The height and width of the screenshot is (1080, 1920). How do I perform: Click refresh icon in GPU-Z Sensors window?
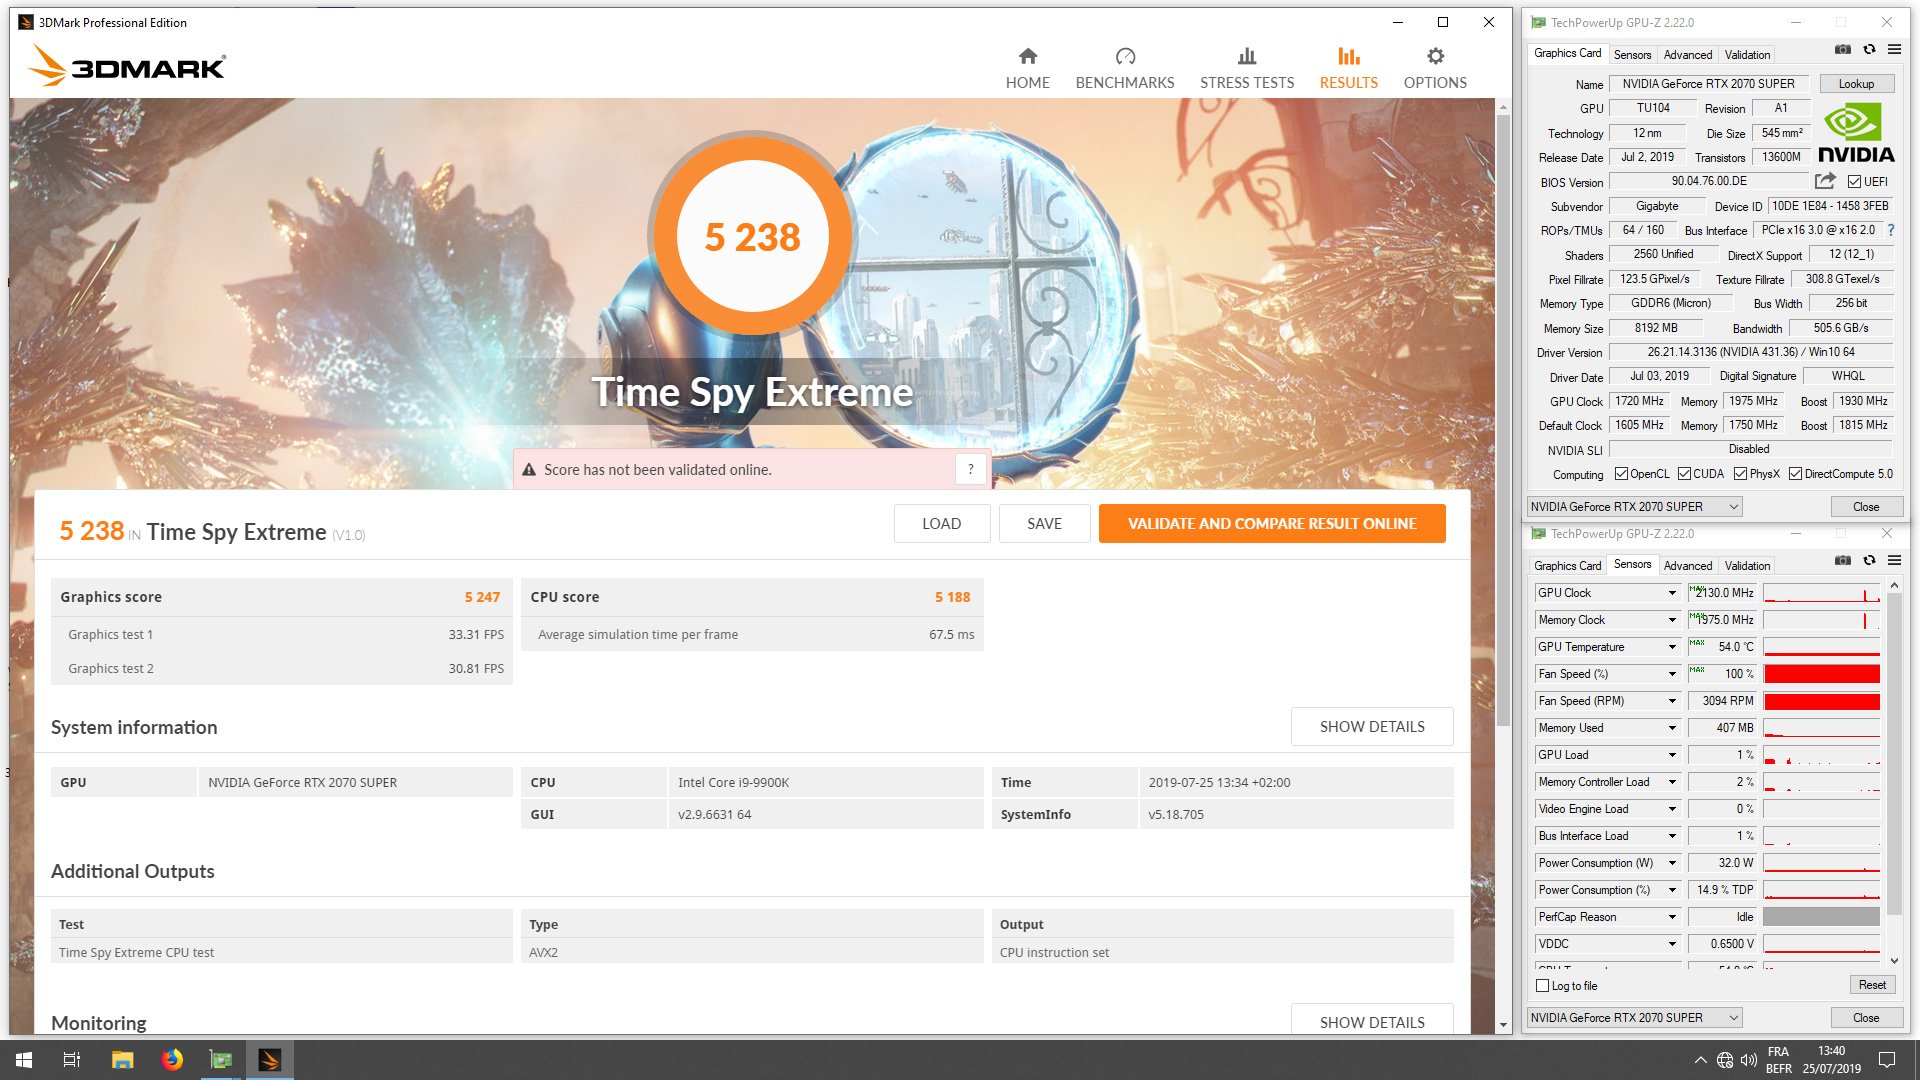click(1869, 560)
